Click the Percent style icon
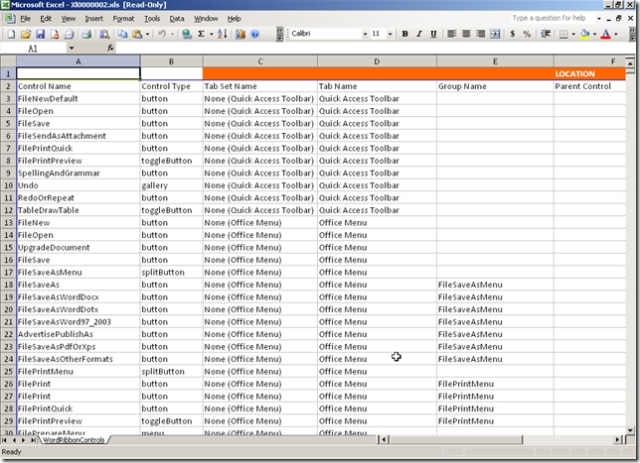Screen dimensions: 640x463 (x=527, y=34)
